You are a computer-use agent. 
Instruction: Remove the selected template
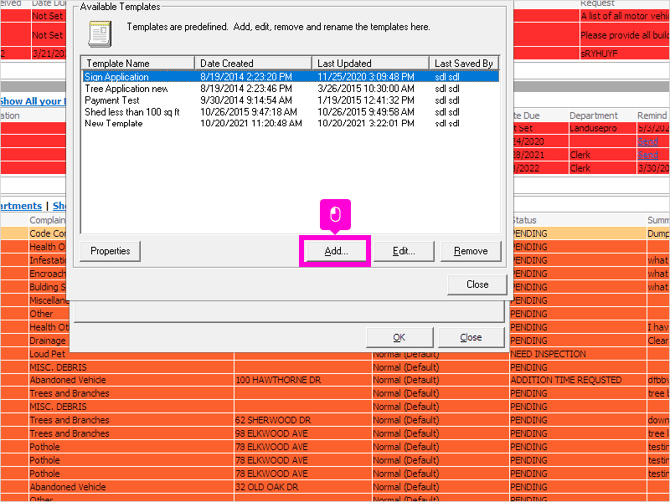[x=470, y=251]
